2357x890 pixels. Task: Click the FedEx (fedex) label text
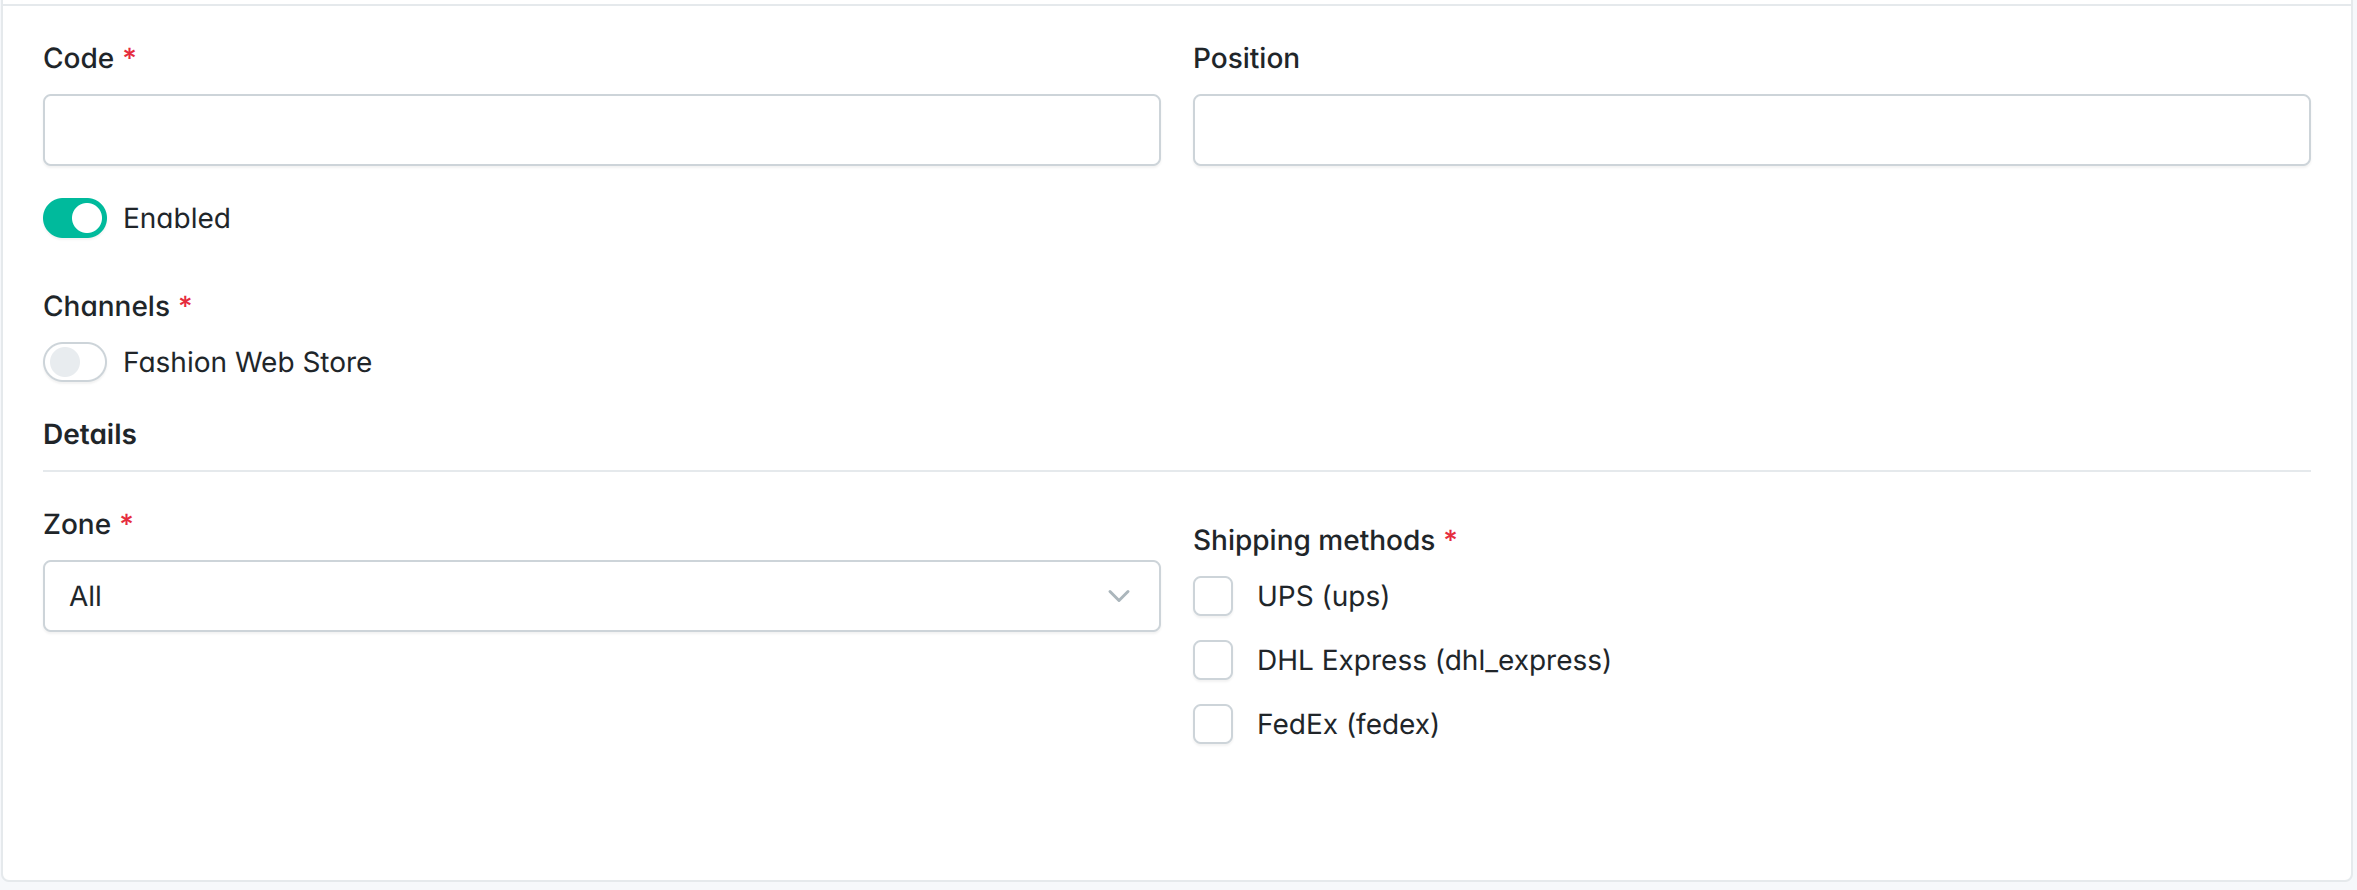pos(1347,724)
